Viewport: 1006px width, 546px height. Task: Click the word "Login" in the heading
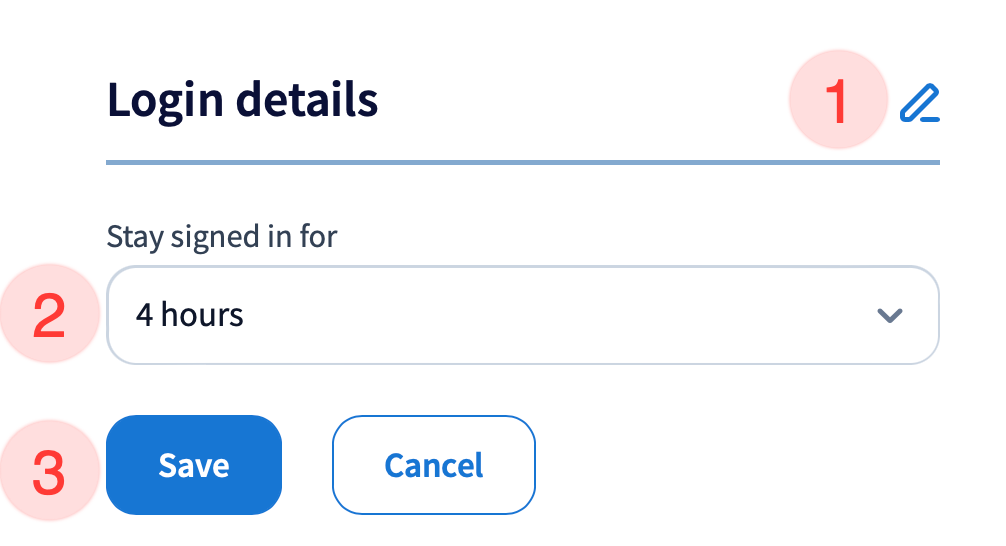coord(156,101)
